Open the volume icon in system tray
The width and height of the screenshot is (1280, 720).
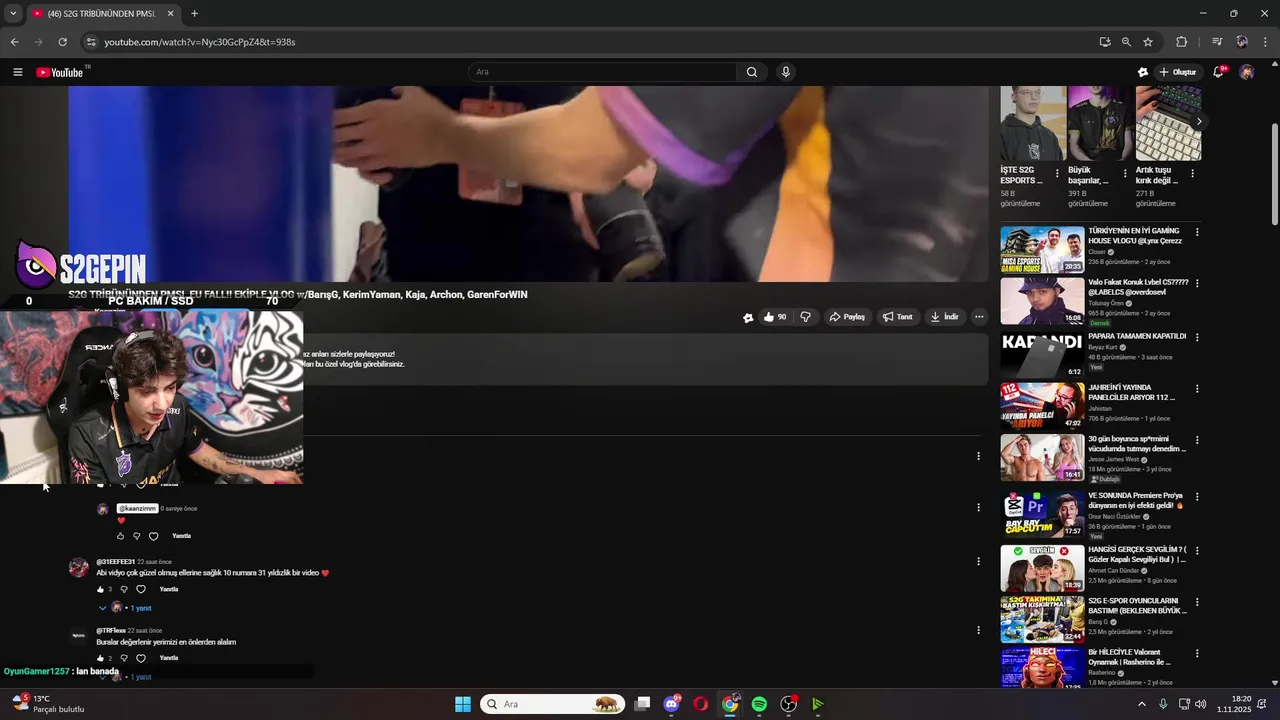click(x=1200, y=704)
